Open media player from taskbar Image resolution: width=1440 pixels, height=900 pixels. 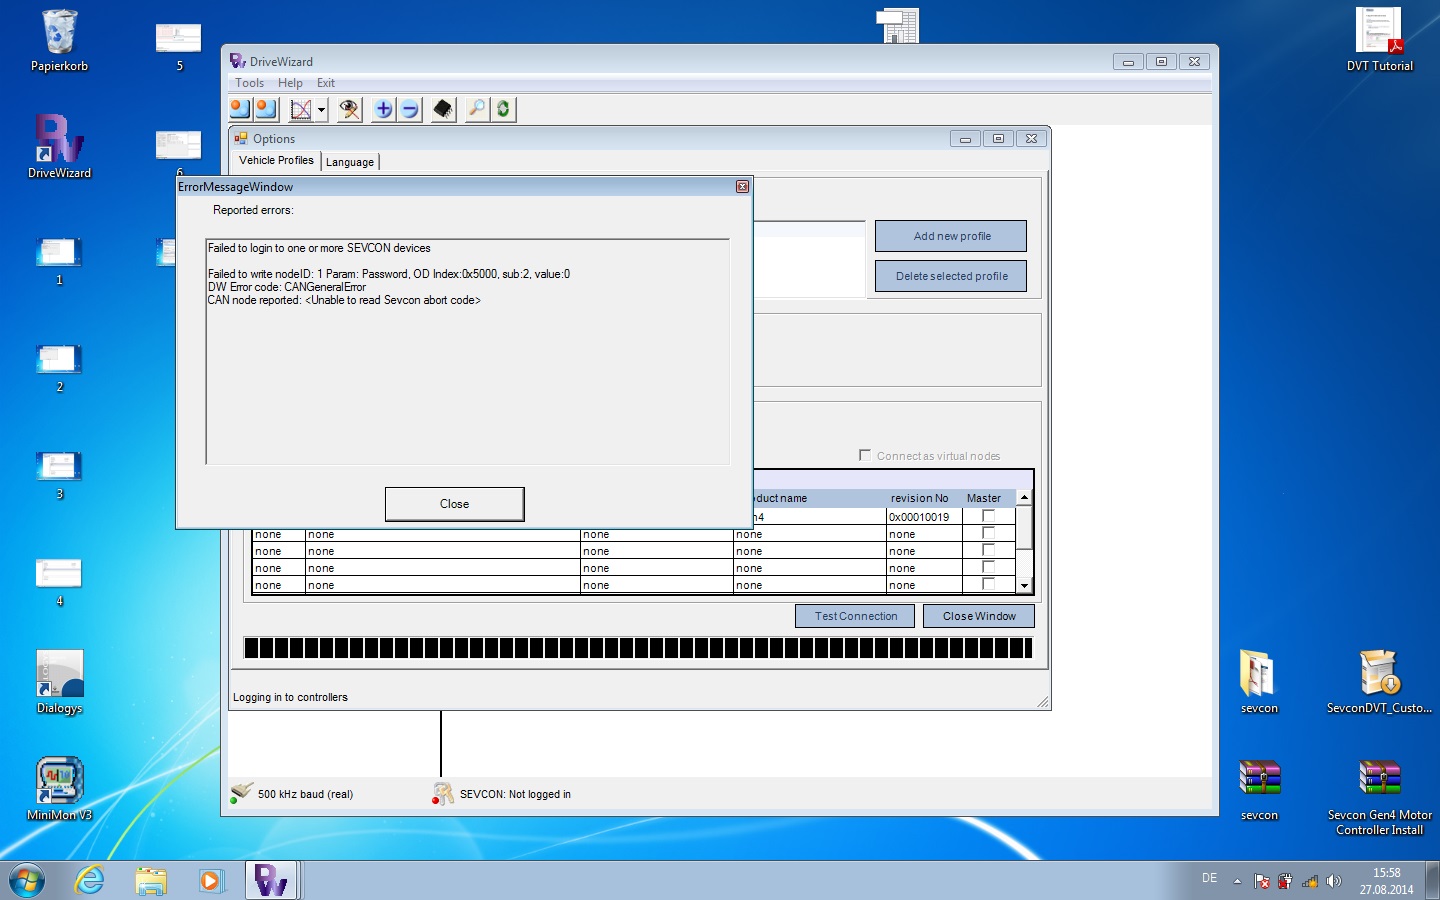[x=210, y=881]
